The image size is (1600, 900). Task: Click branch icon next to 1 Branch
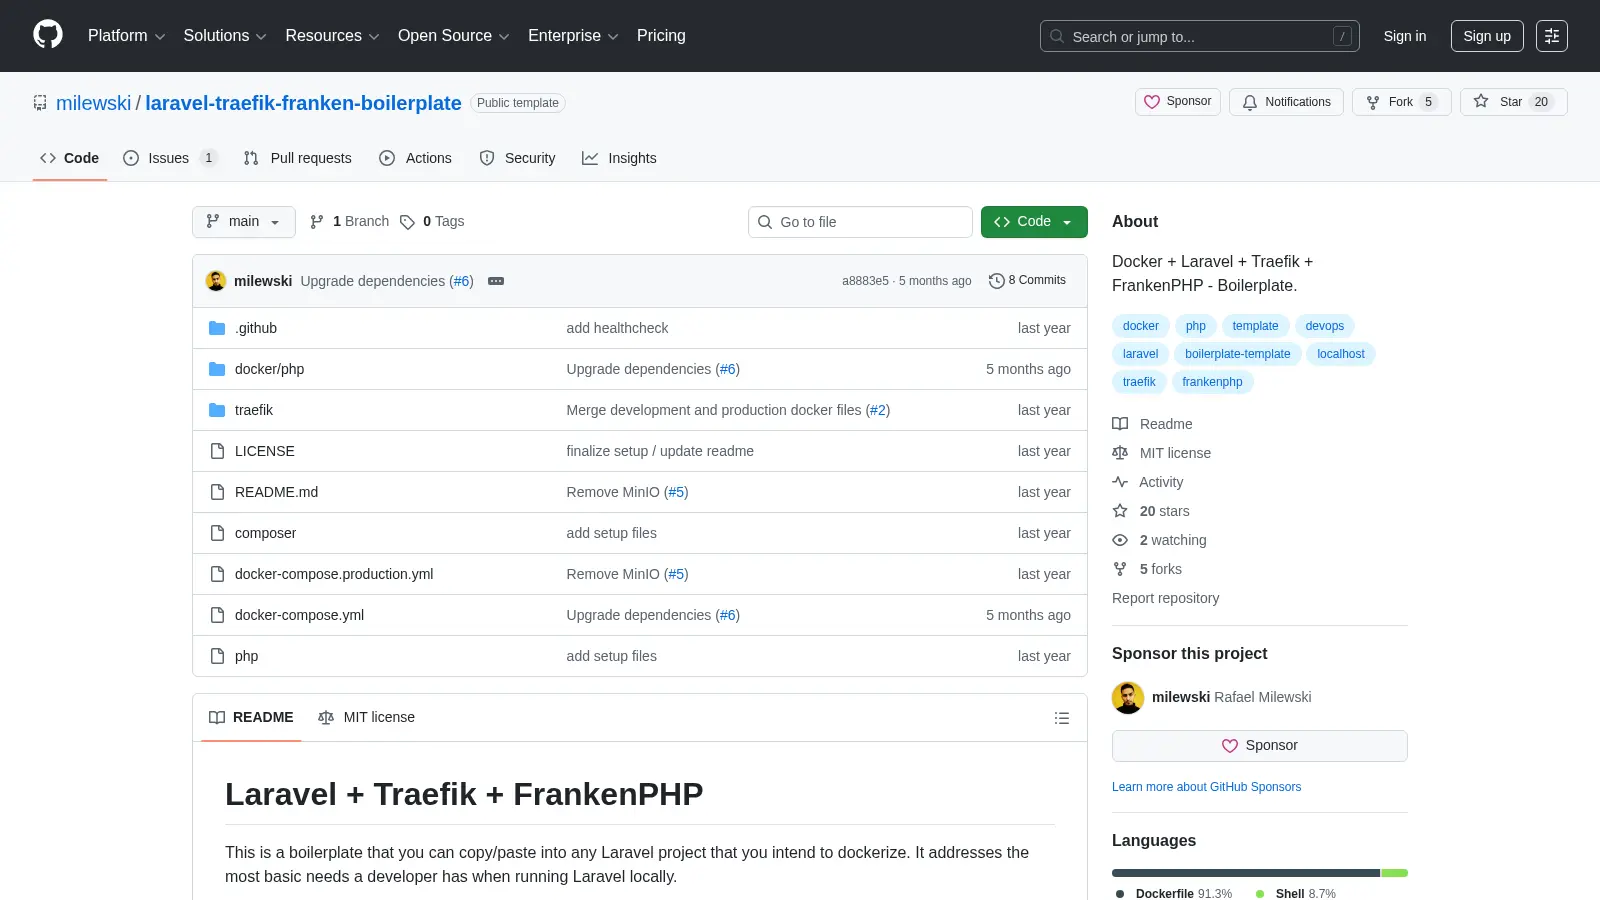(317, 222)
